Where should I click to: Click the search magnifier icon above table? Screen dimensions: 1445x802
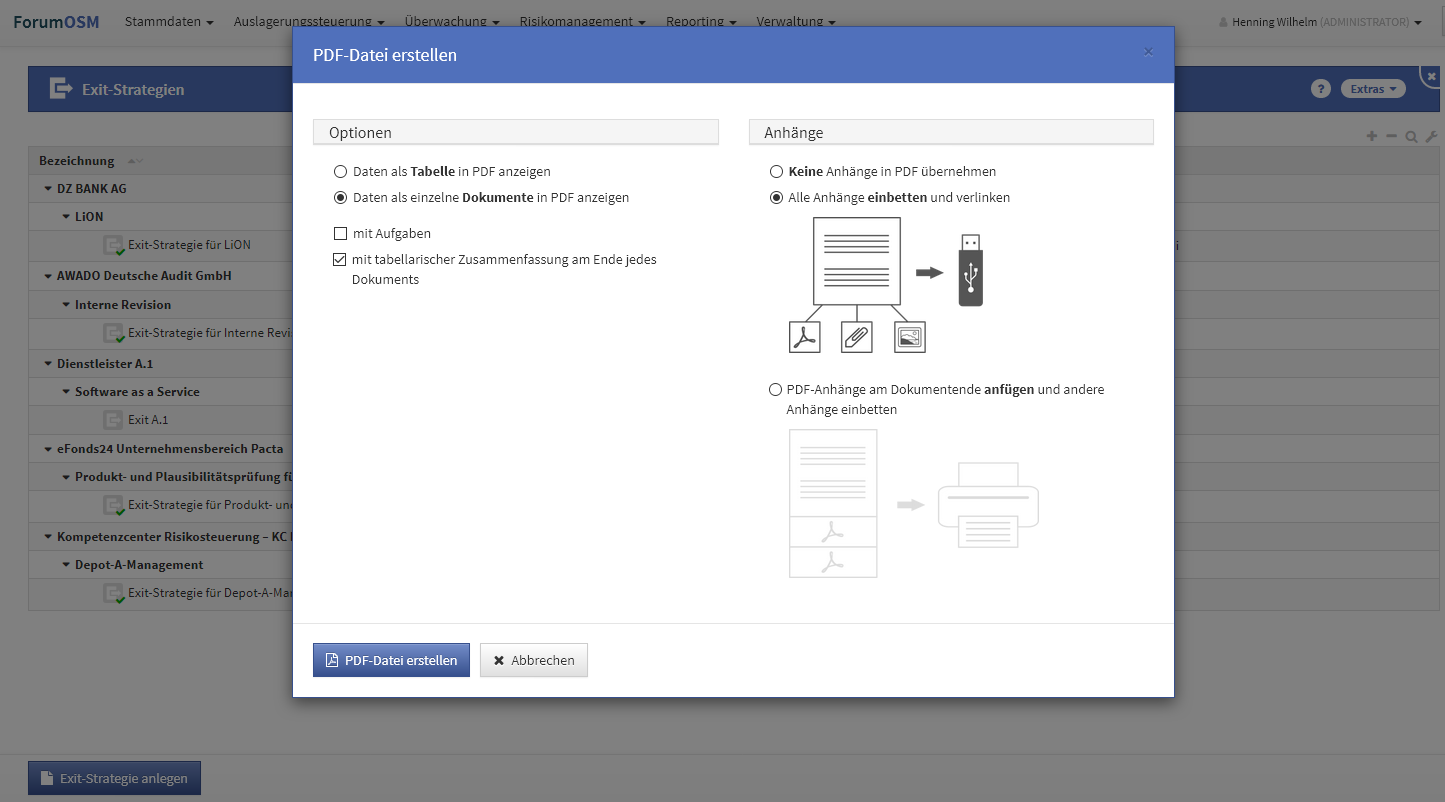point(1411,137)
